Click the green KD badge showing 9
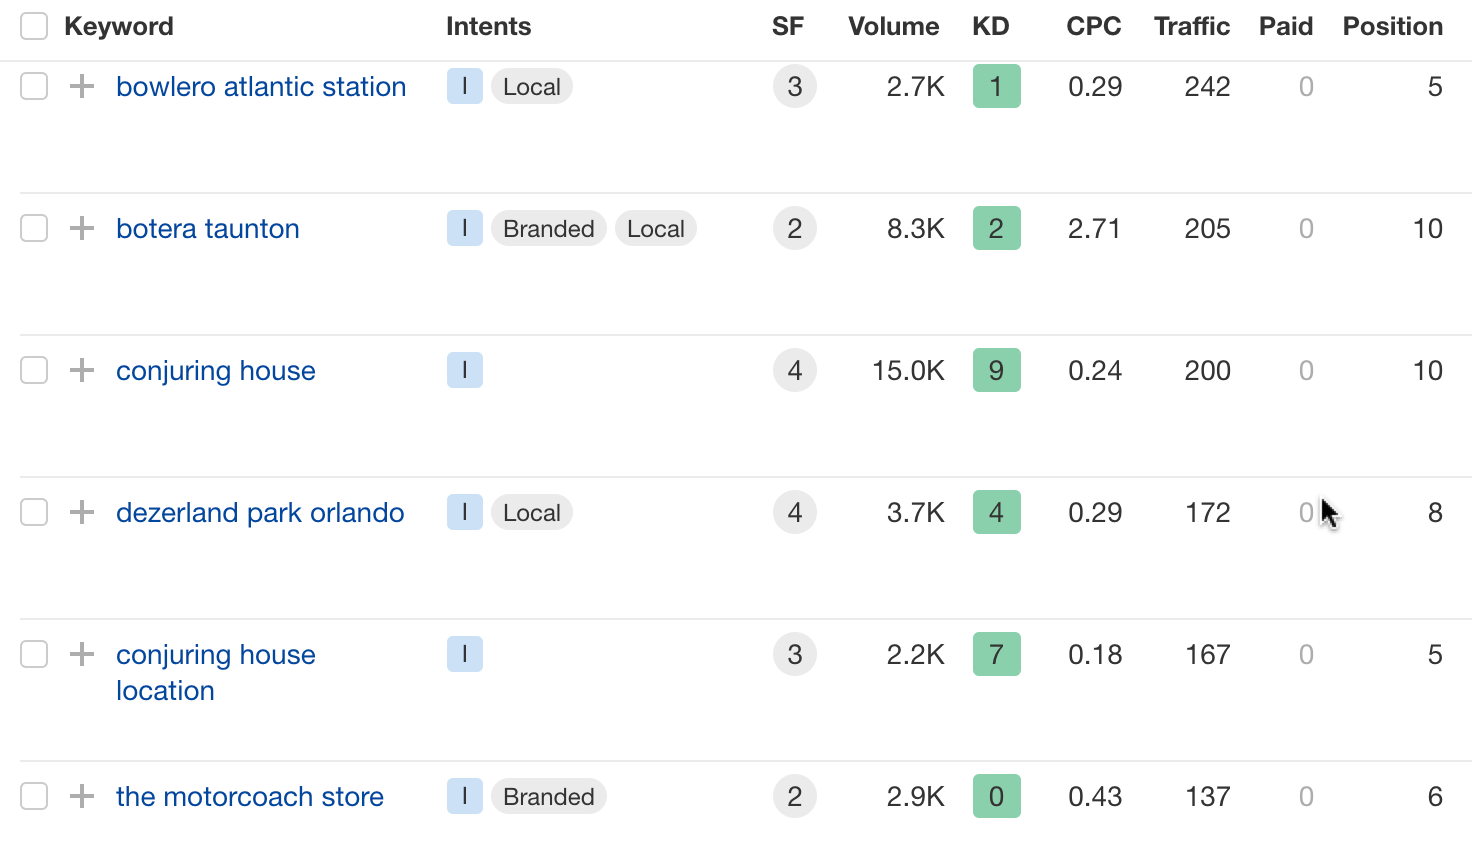Screen dimensions: 1472x860 click(996, 370)
